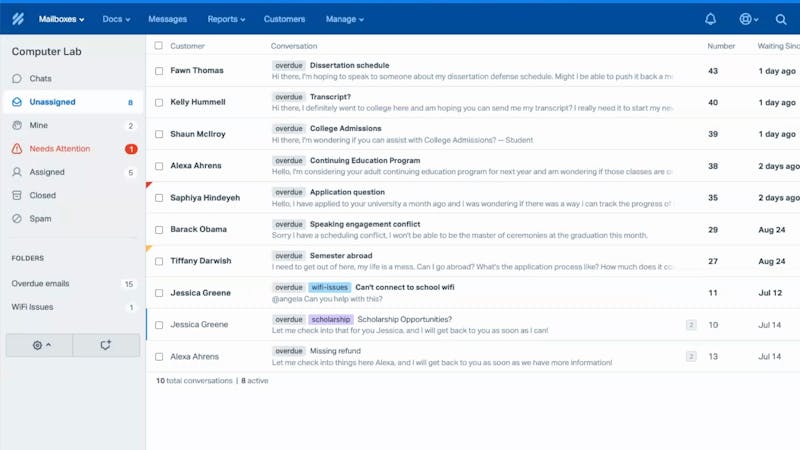Screen dimensions: 800x450
Task: Click the wifi-issues tag label
Action: pyautogui.click(x=329, y=288)
